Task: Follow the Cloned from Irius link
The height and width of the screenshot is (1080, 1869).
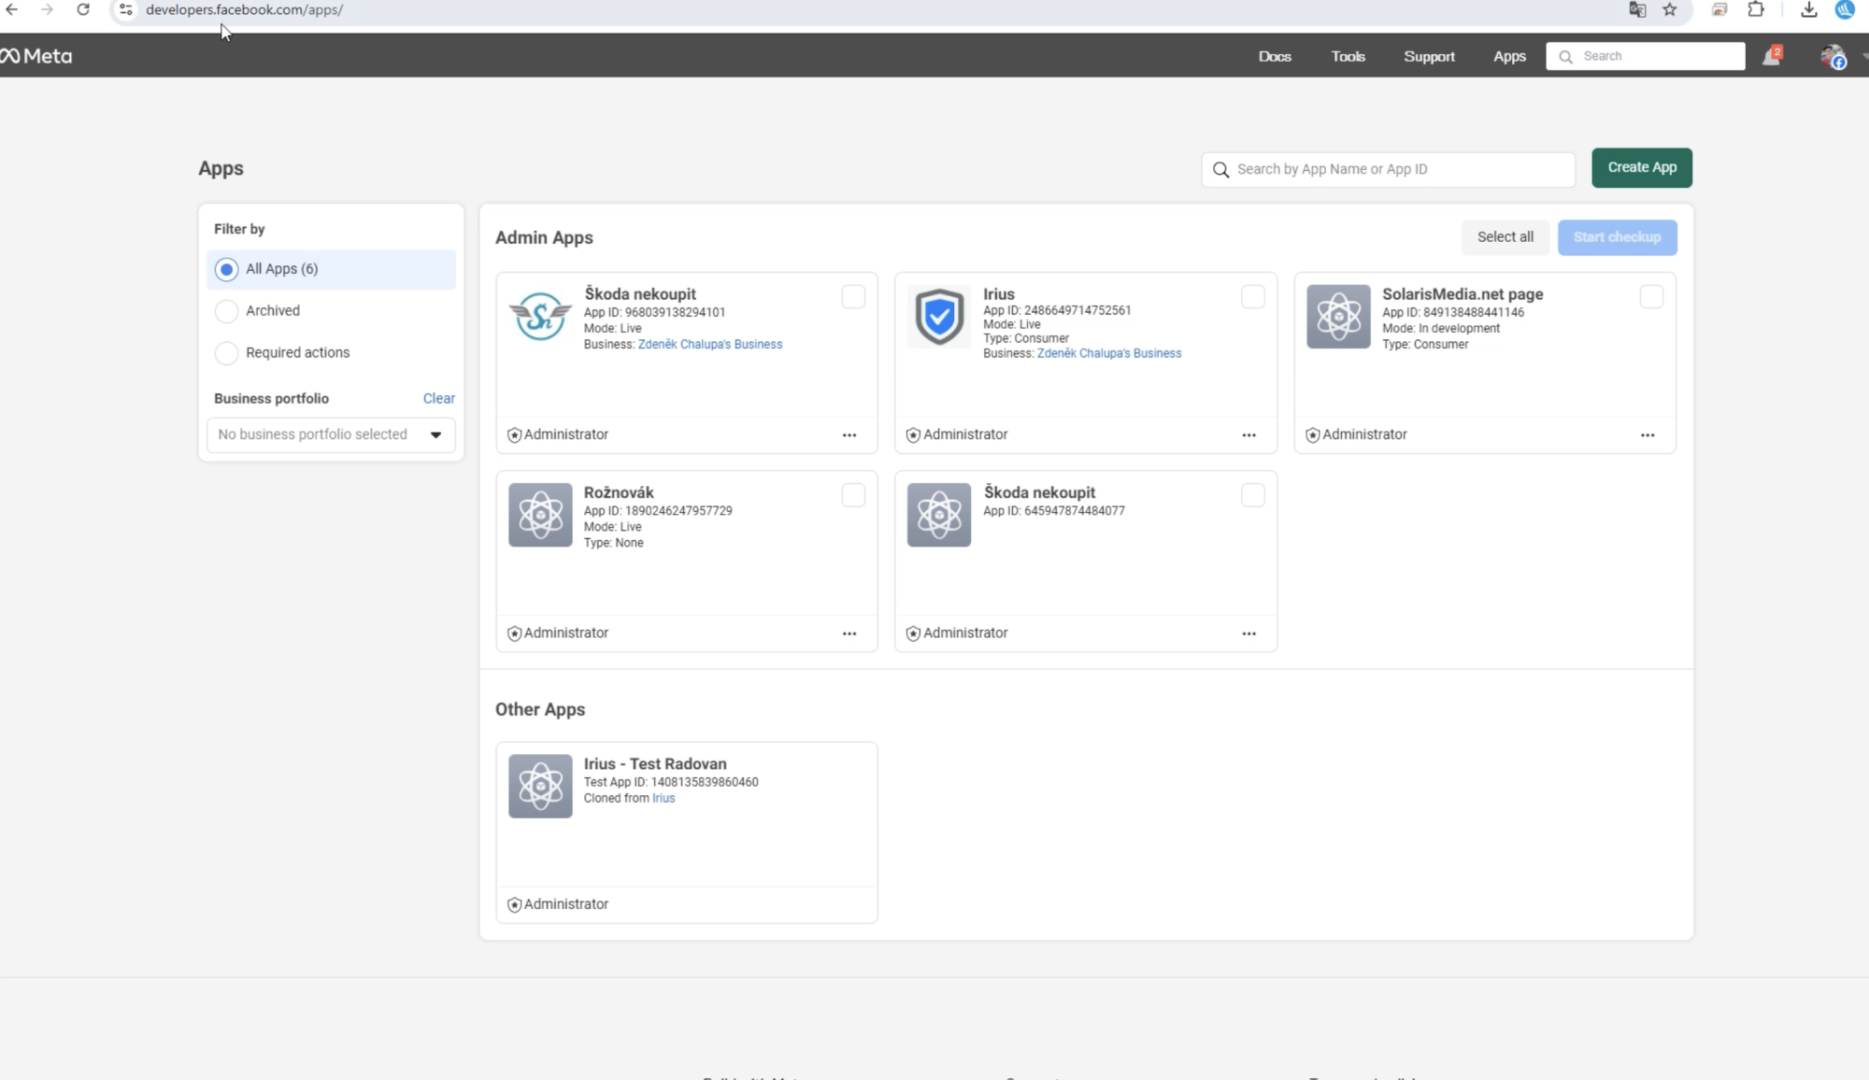Action: coord(664,798)
